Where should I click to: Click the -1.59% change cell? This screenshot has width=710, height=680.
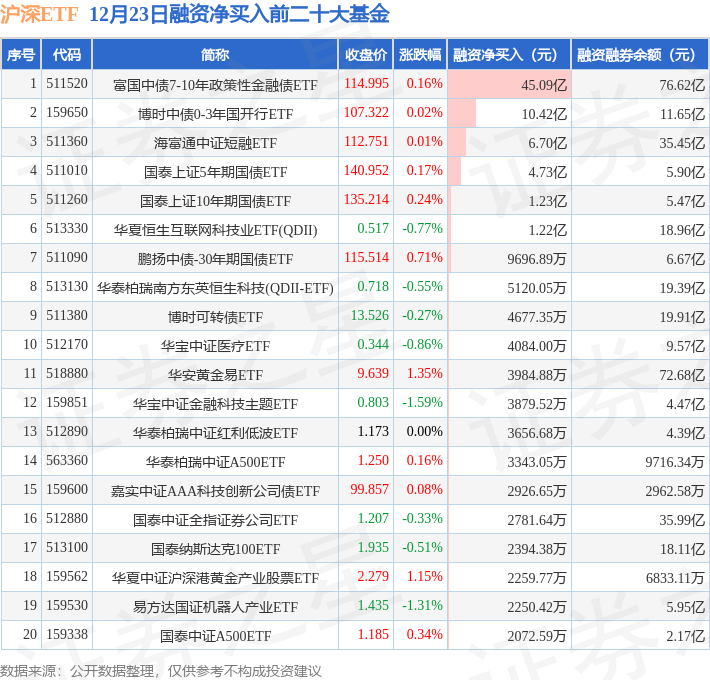(422, 402)
